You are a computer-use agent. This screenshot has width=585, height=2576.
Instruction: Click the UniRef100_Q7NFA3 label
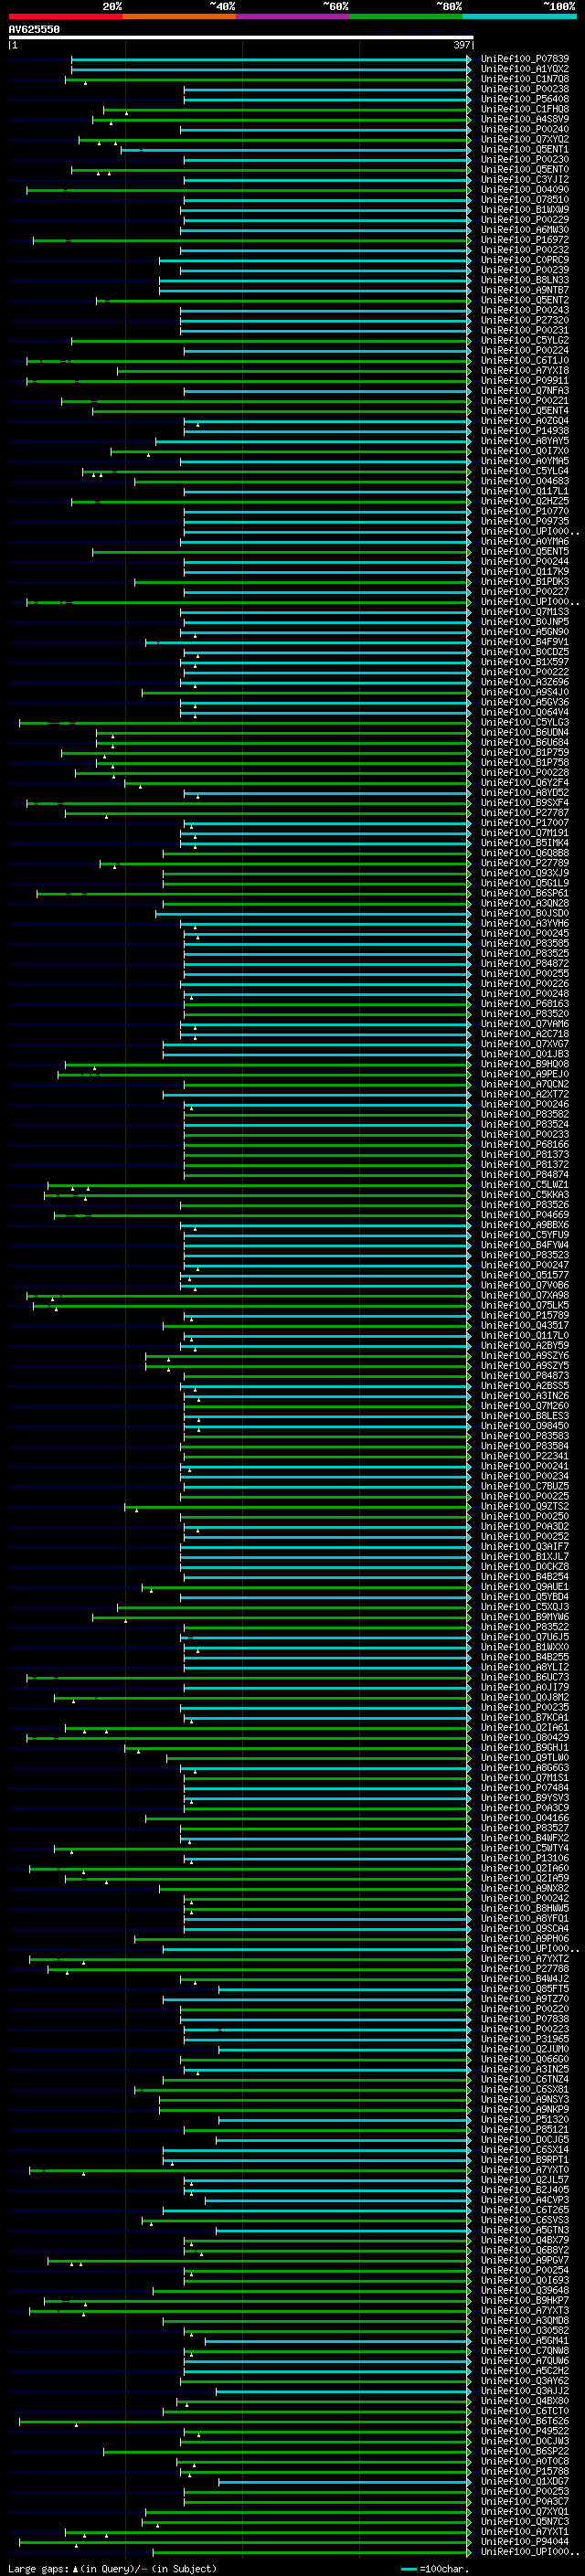pos(524,391)
